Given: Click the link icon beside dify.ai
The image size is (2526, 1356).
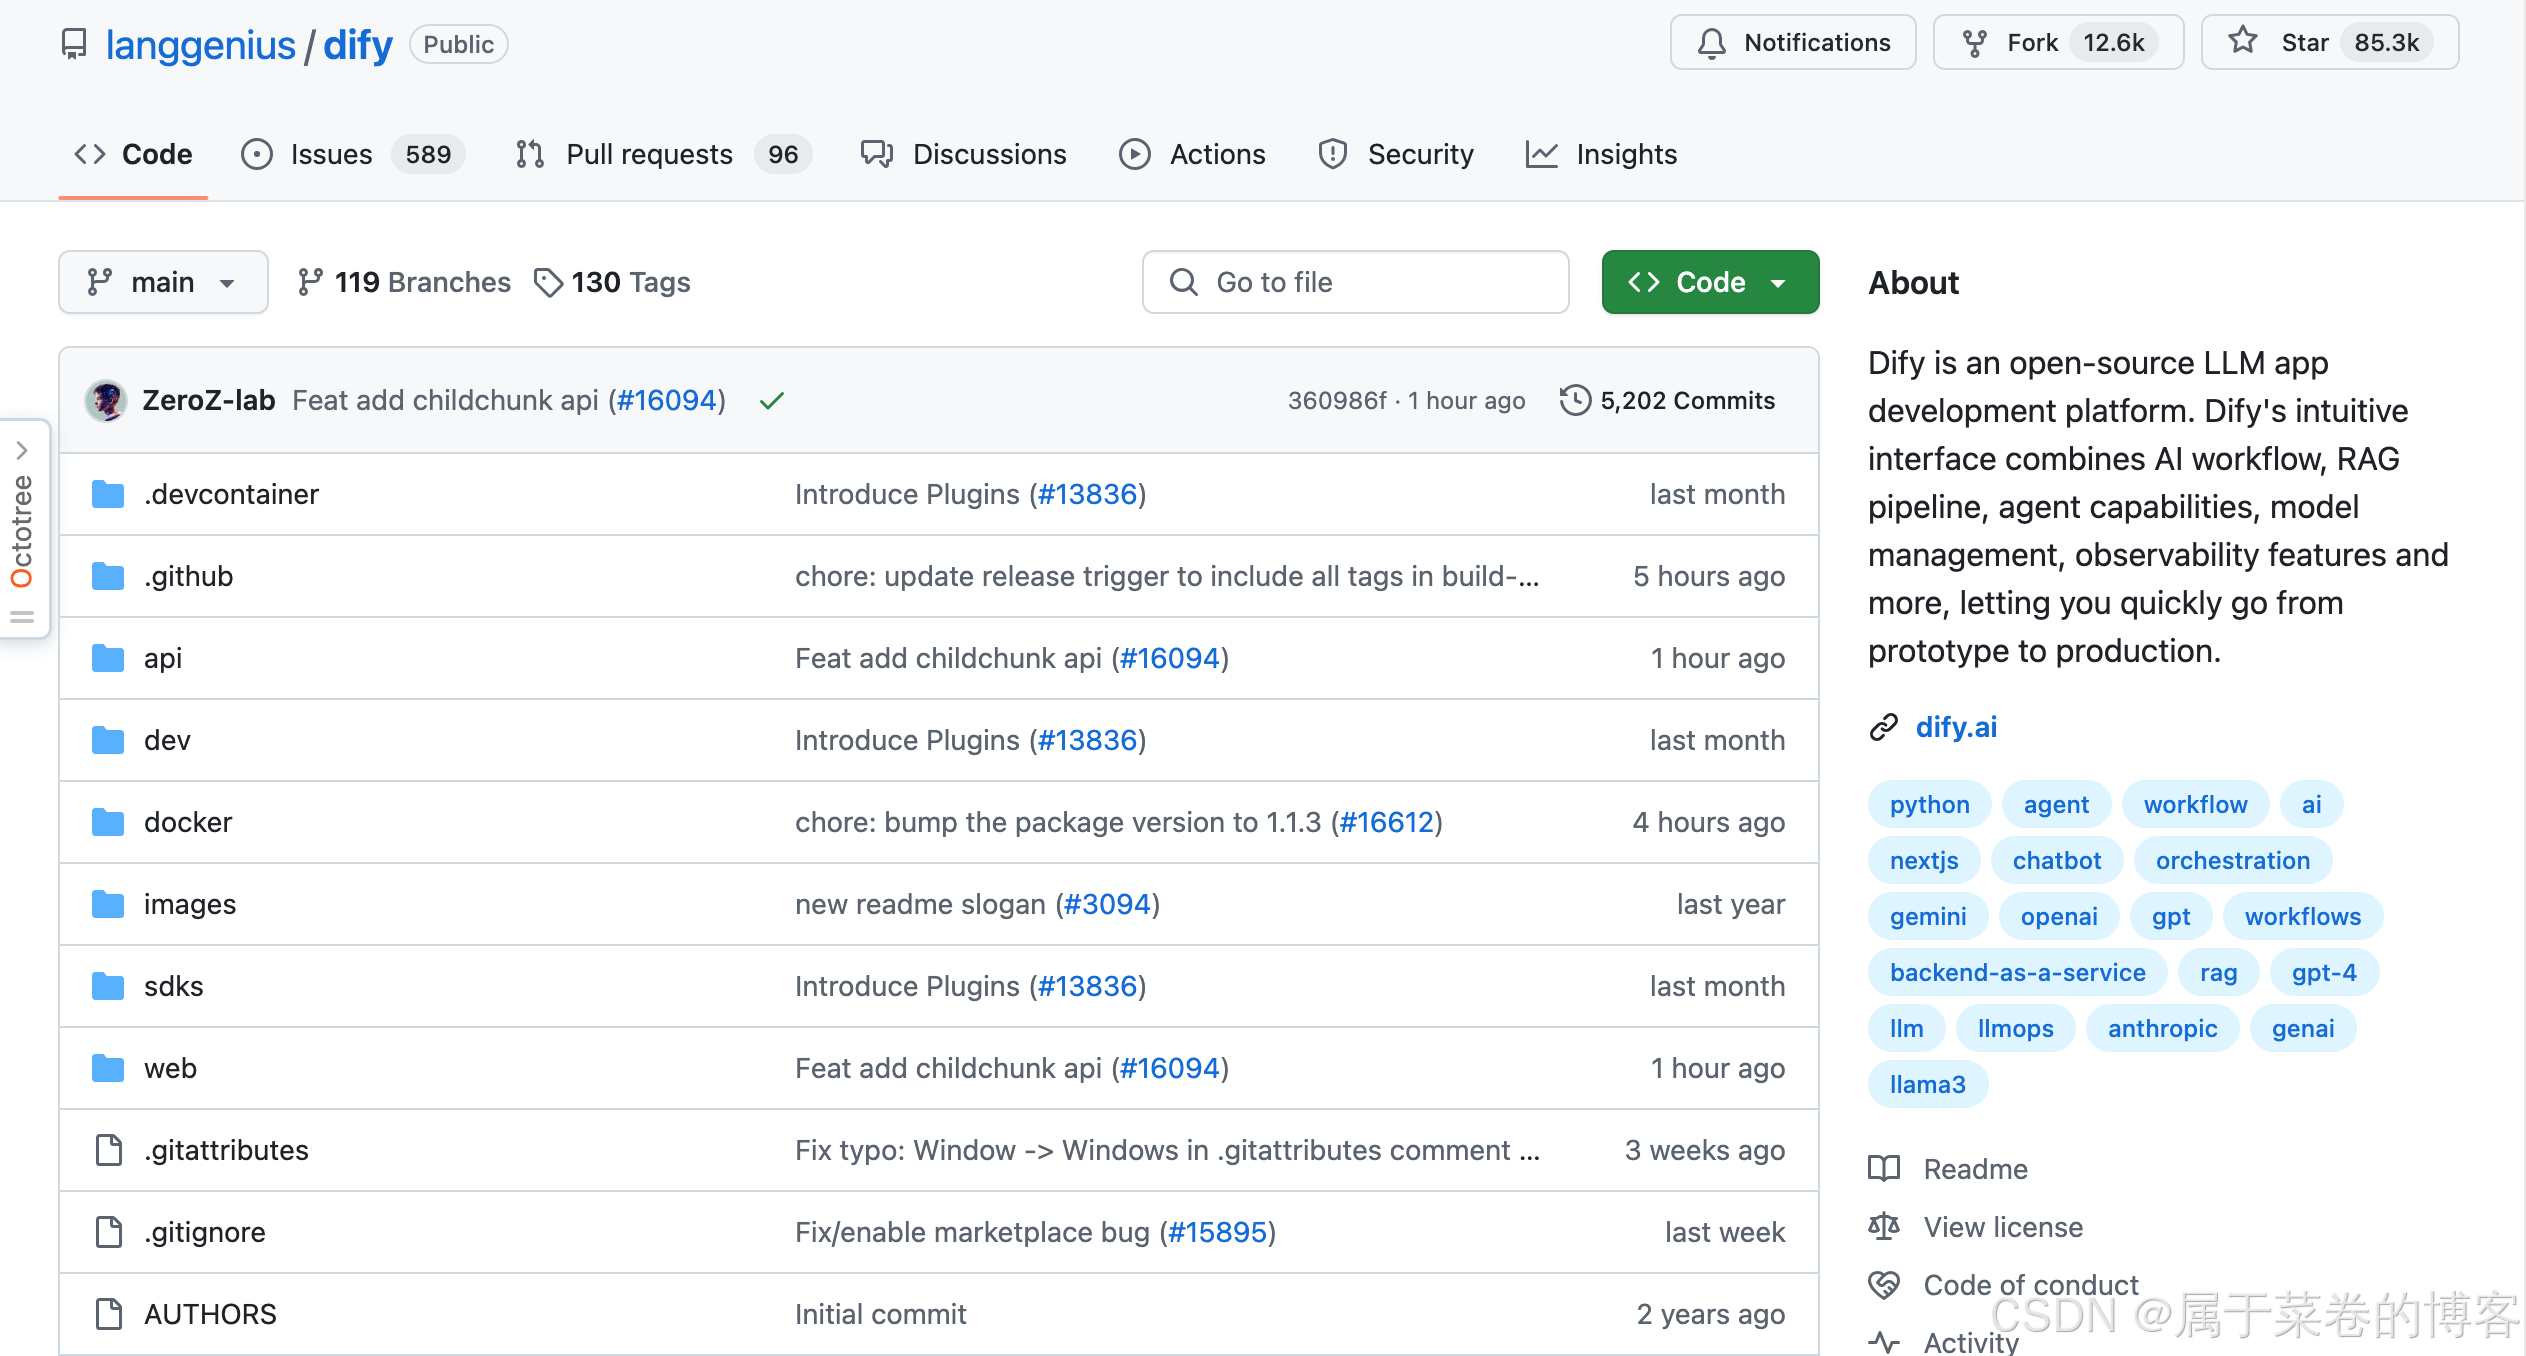Looking at the screenshot, I should (x=1884, y=727).
